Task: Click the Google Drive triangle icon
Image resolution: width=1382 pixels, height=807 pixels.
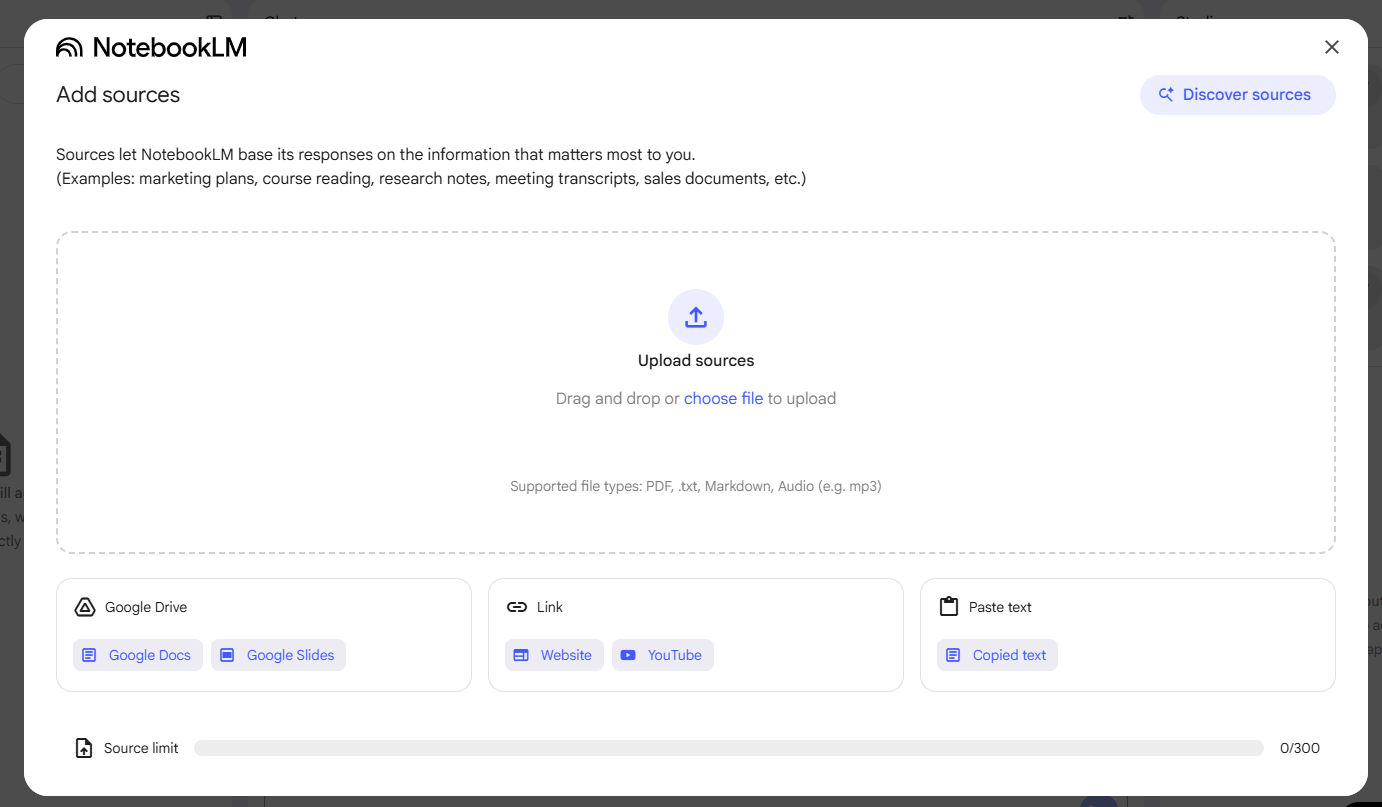Action: click(x=85, y=607)
